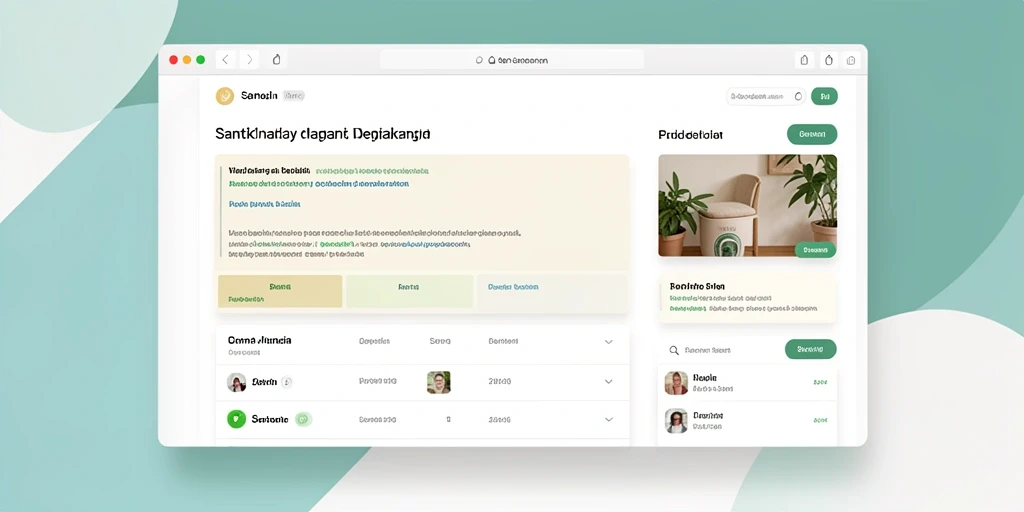1024x512 pixels.
Task: Click the icon right of the forward arrow
Action: (x=276, y=59)
